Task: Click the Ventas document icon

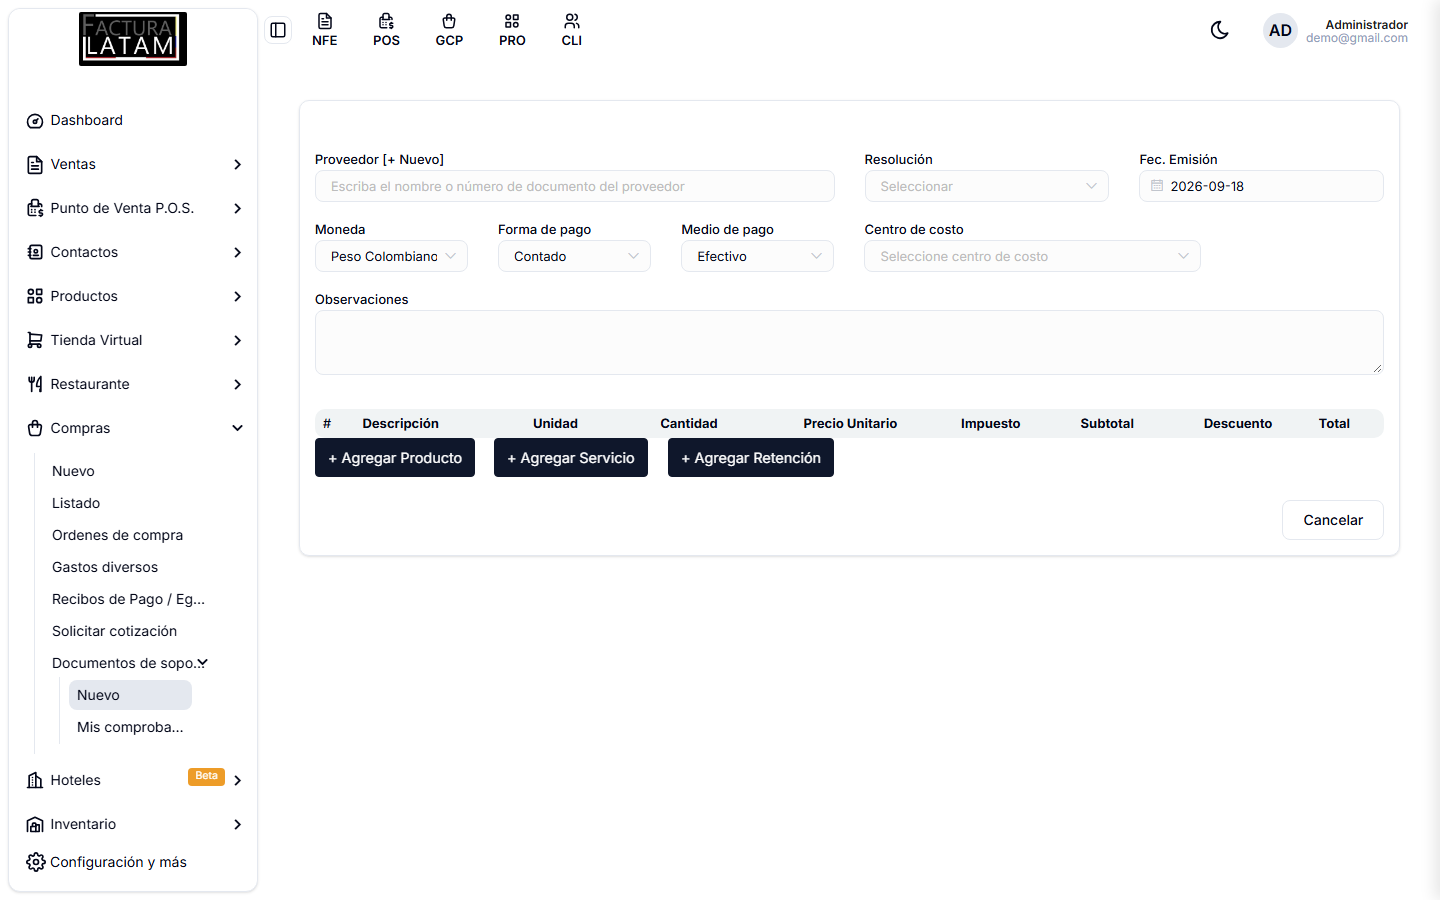Action: pyautogui.click(x=35, y=165)
